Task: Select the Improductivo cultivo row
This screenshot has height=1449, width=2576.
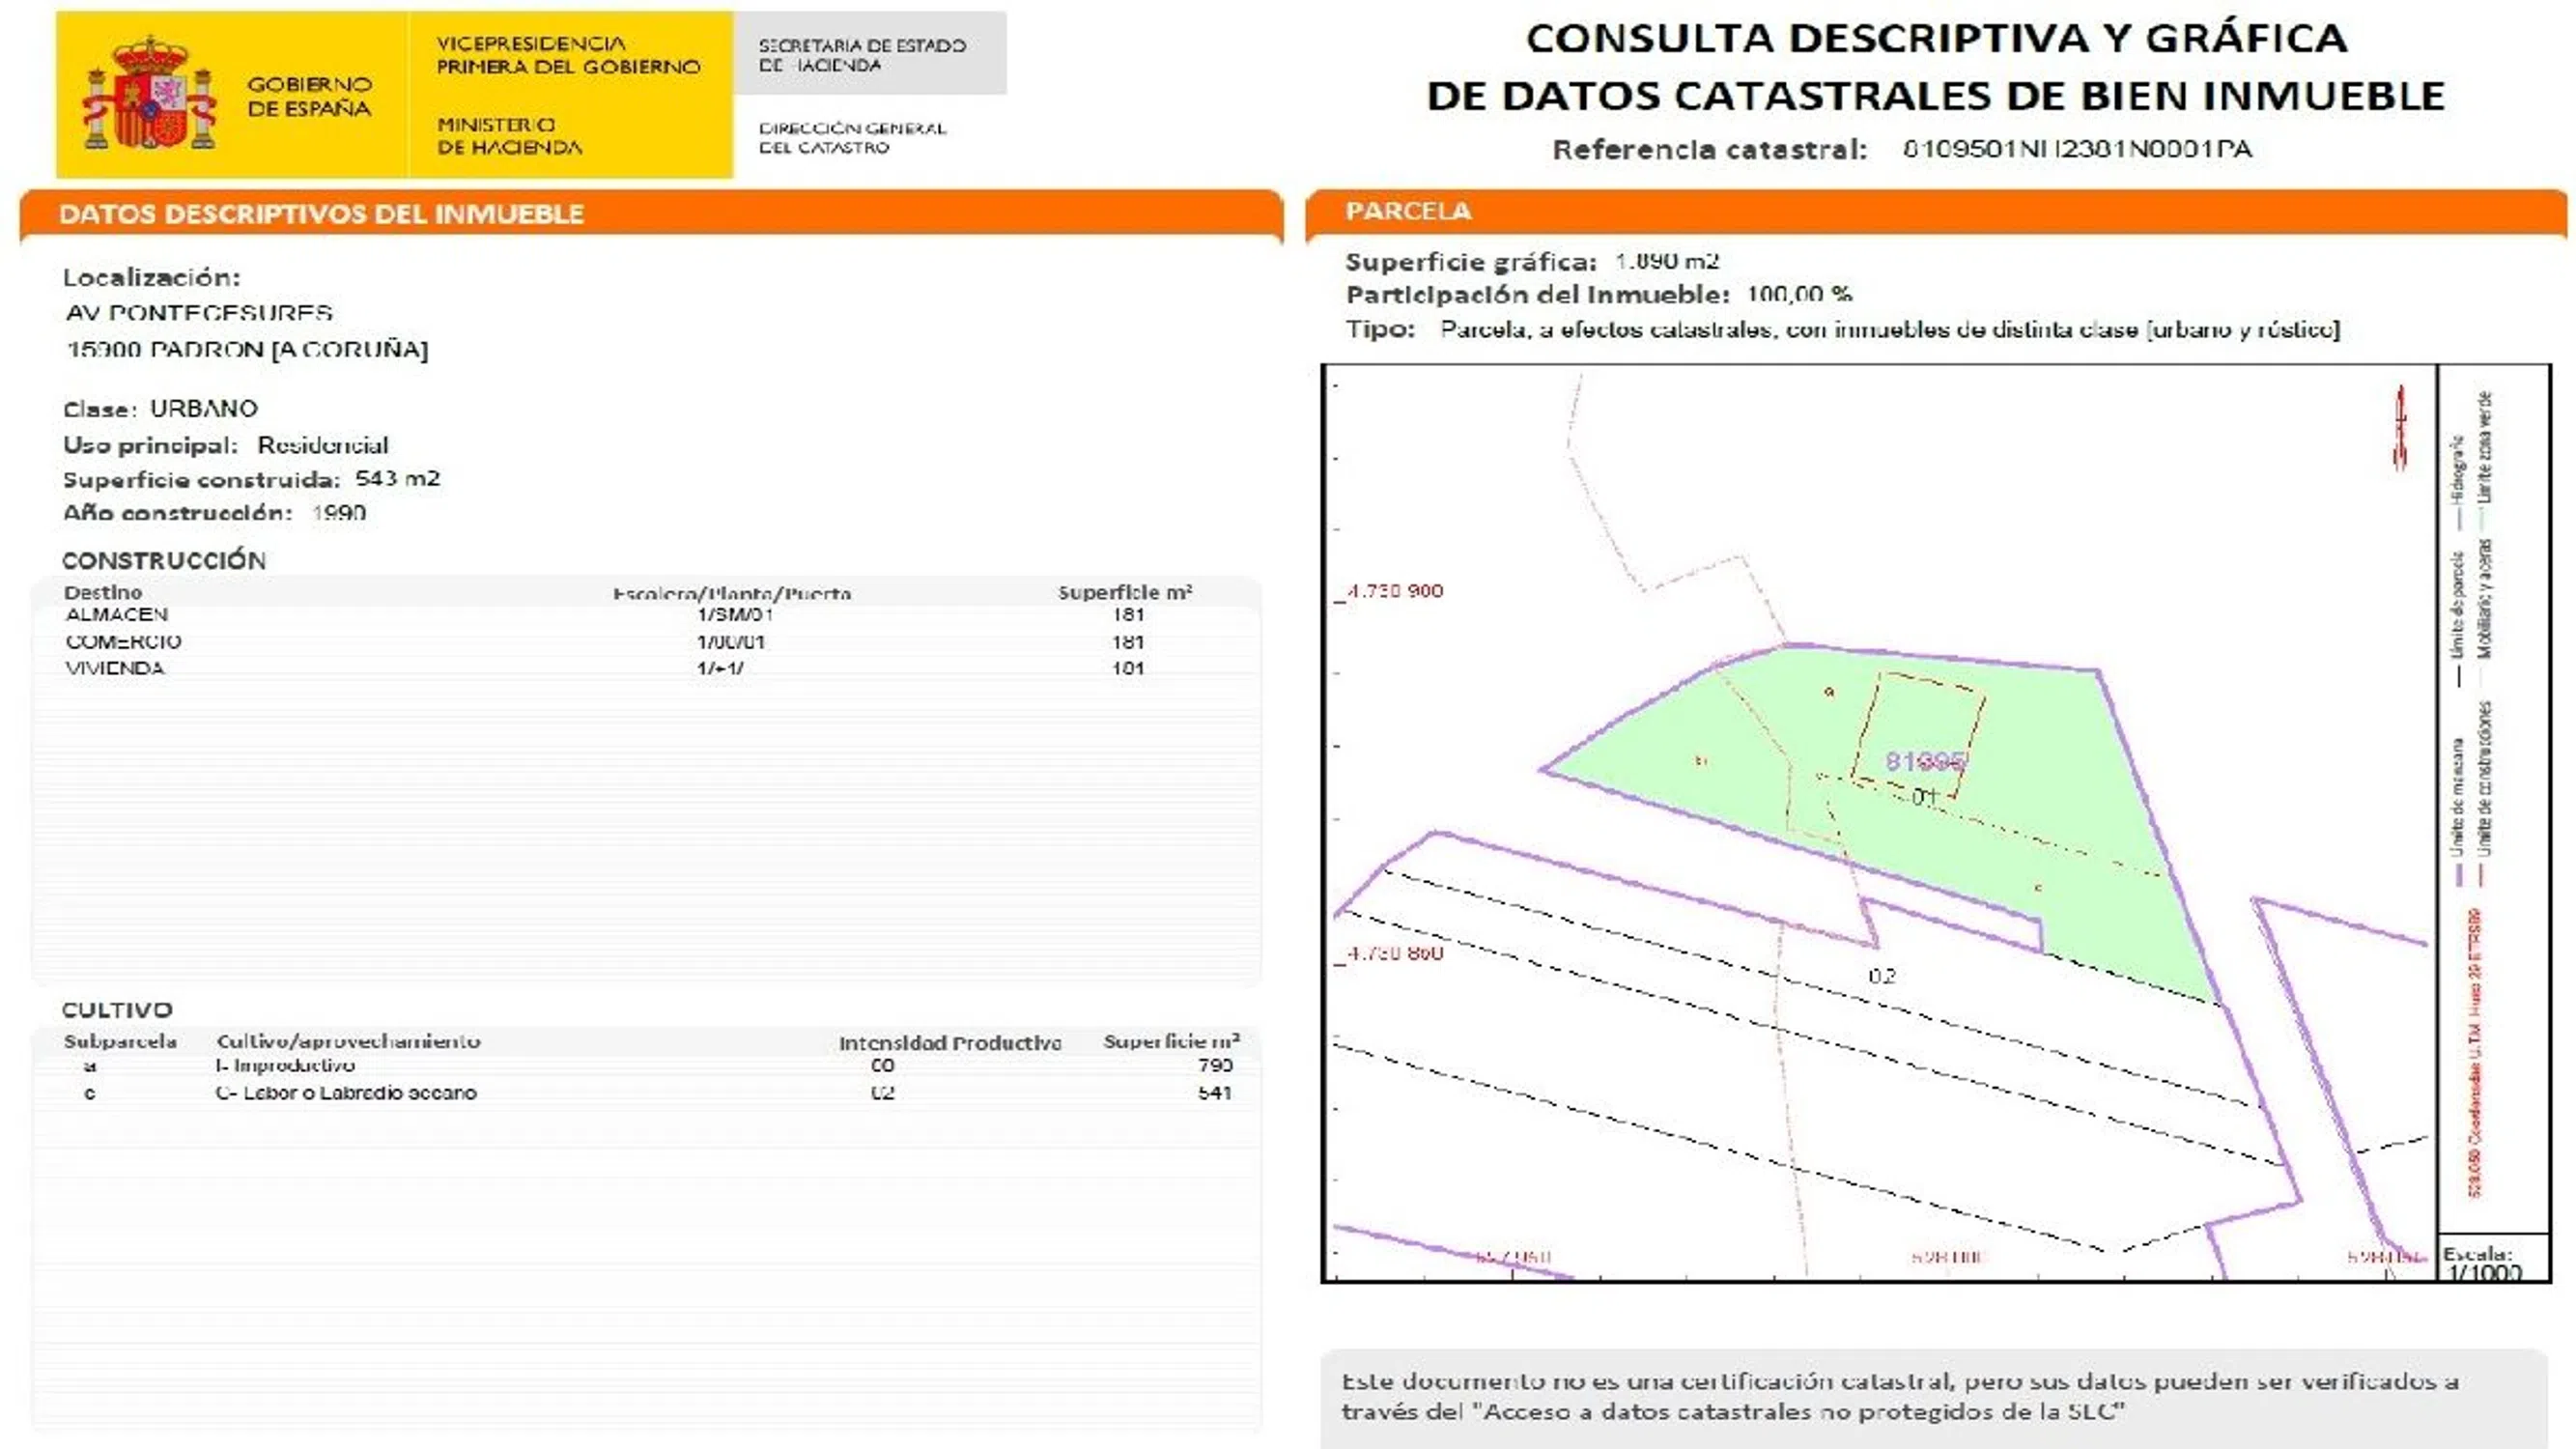Action: [x=285, y=1066]
